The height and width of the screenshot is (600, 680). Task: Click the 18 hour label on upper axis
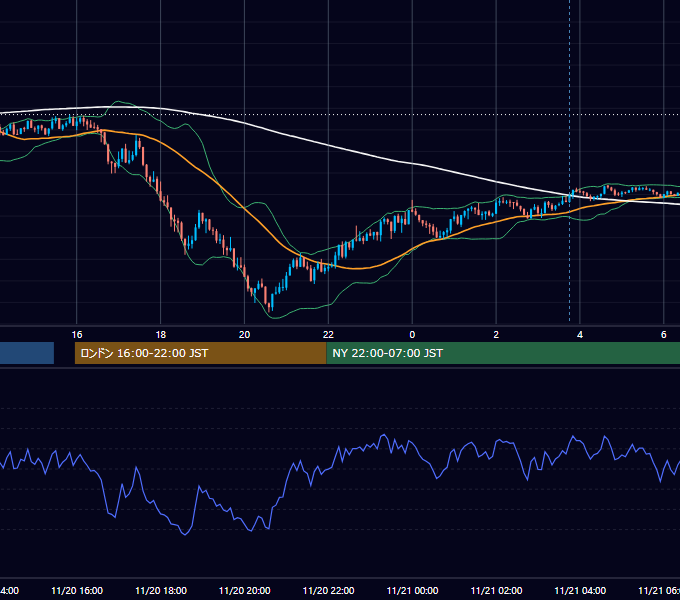click(x=160, y=335)
